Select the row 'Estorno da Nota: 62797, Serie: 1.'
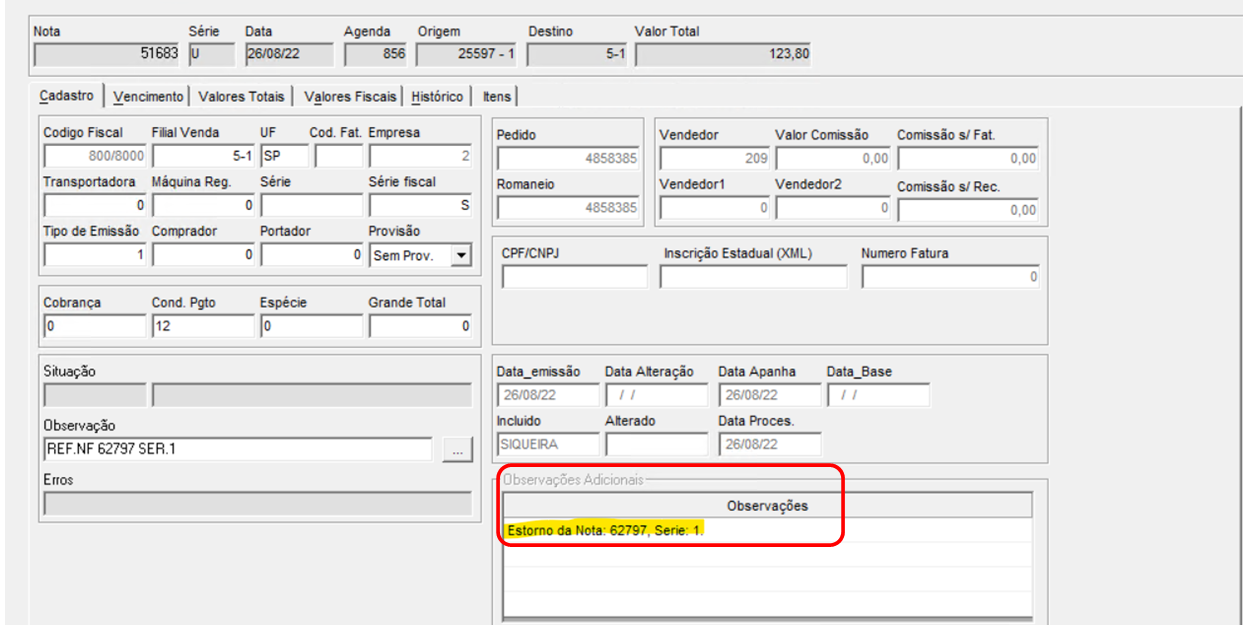Screen dimensions: 1243x627 767,530
